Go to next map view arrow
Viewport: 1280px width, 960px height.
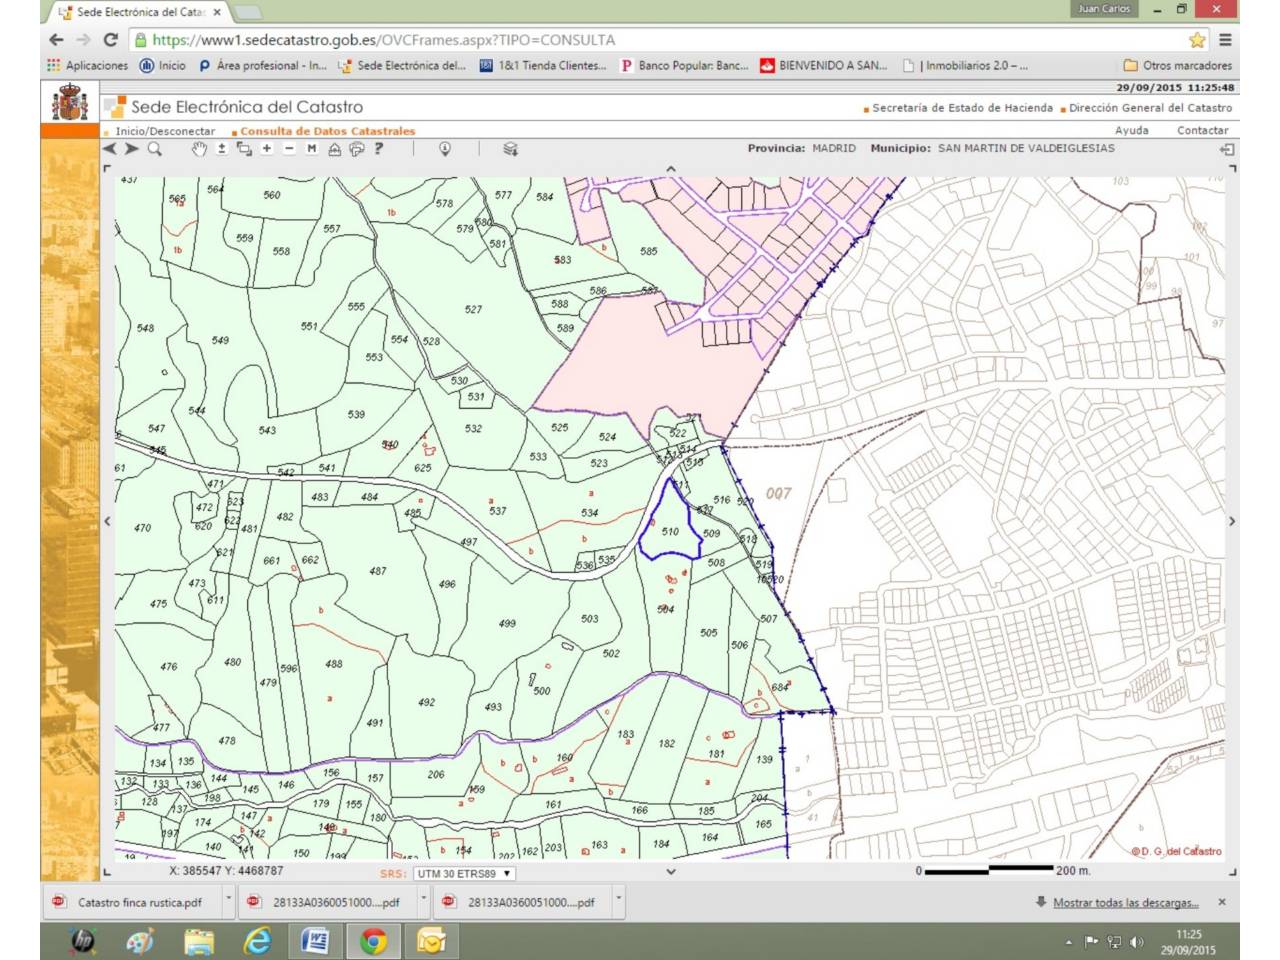(131, 149)
